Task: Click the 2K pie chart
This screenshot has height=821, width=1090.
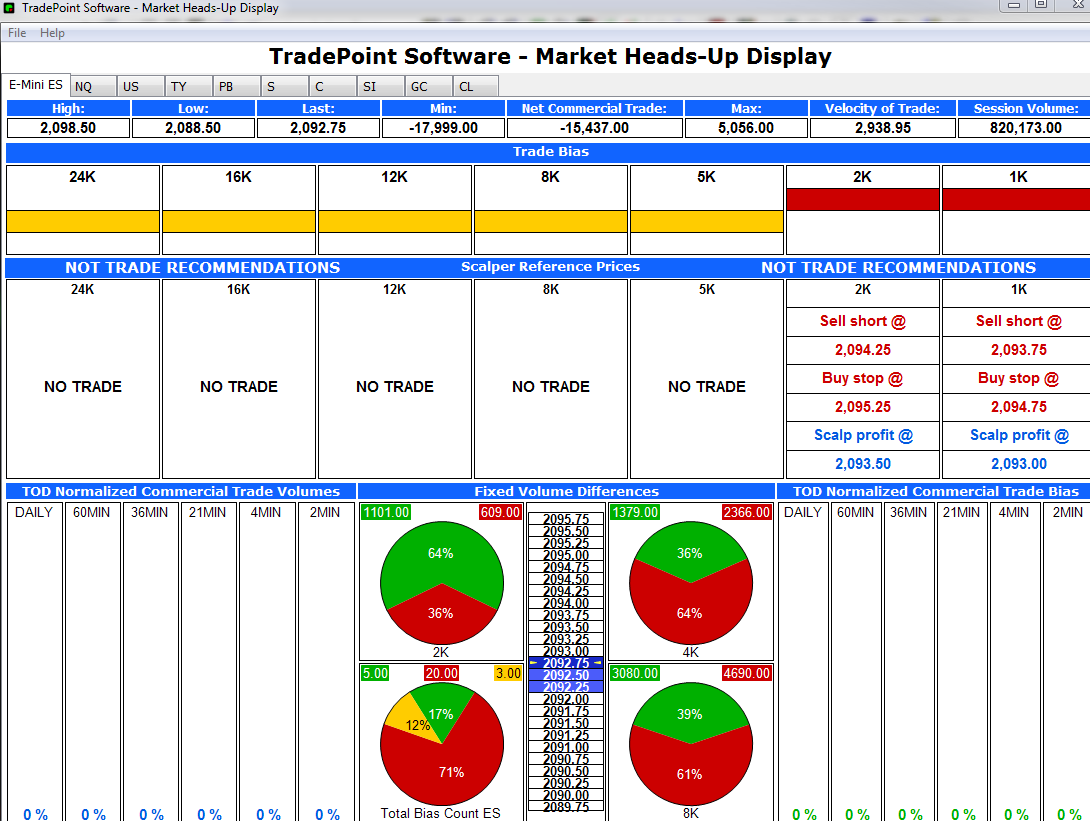Action: click(x=441, y=583)
